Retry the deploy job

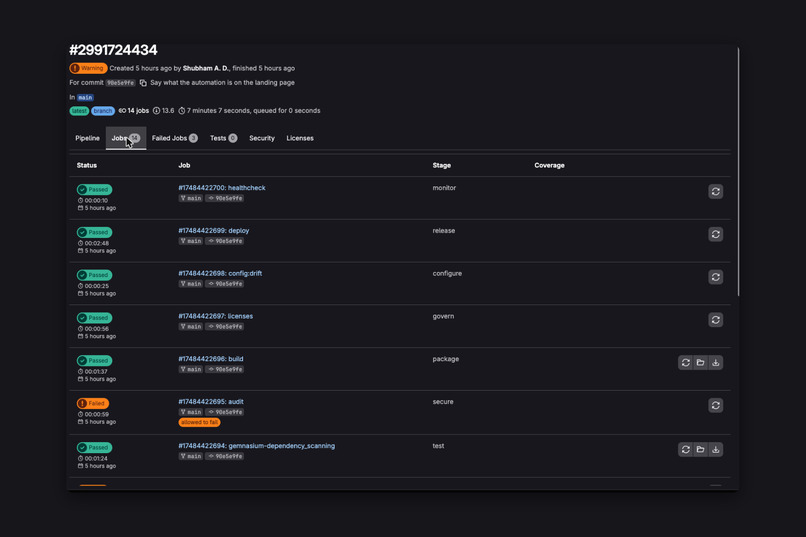pyautogui.click(x=715, y=234)
